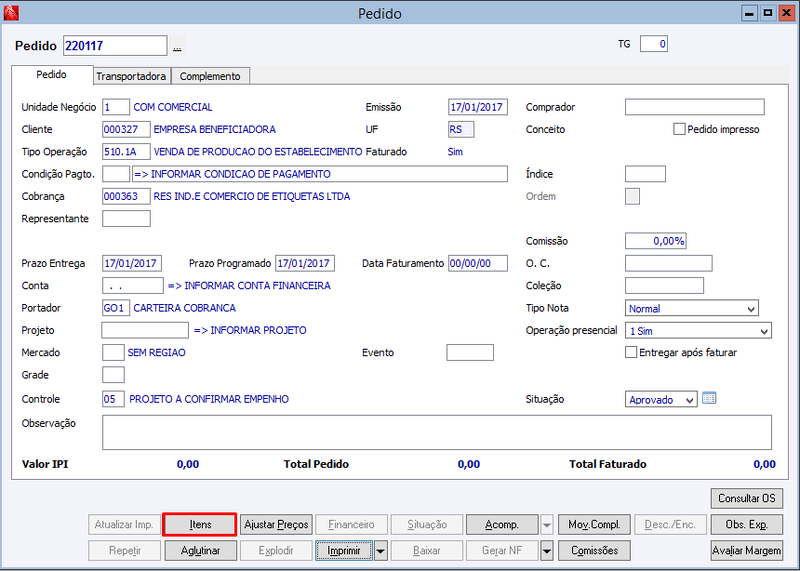Click inside the Observação text area

pyautogui.click(x=437, y=432)
